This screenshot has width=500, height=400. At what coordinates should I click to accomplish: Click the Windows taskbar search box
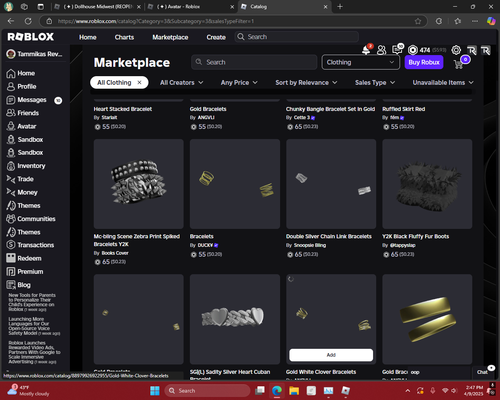click(207, 391)
